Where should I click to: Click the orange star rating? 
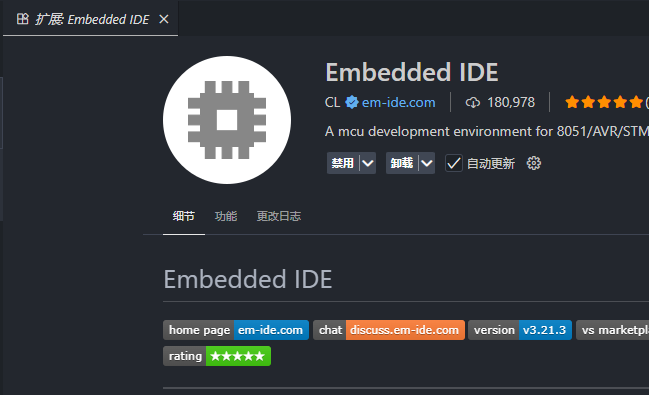coord(604,102)
